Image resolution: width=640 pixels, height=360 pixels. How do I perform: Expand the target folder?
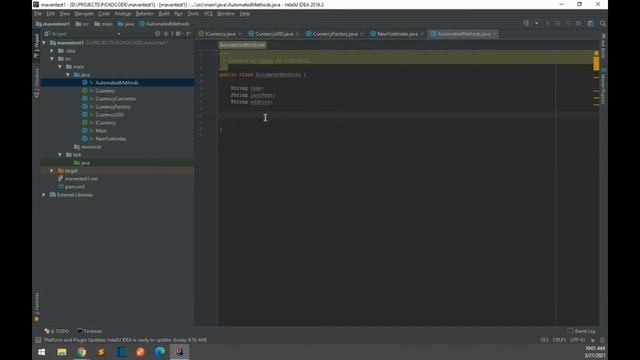pos(52,171)
